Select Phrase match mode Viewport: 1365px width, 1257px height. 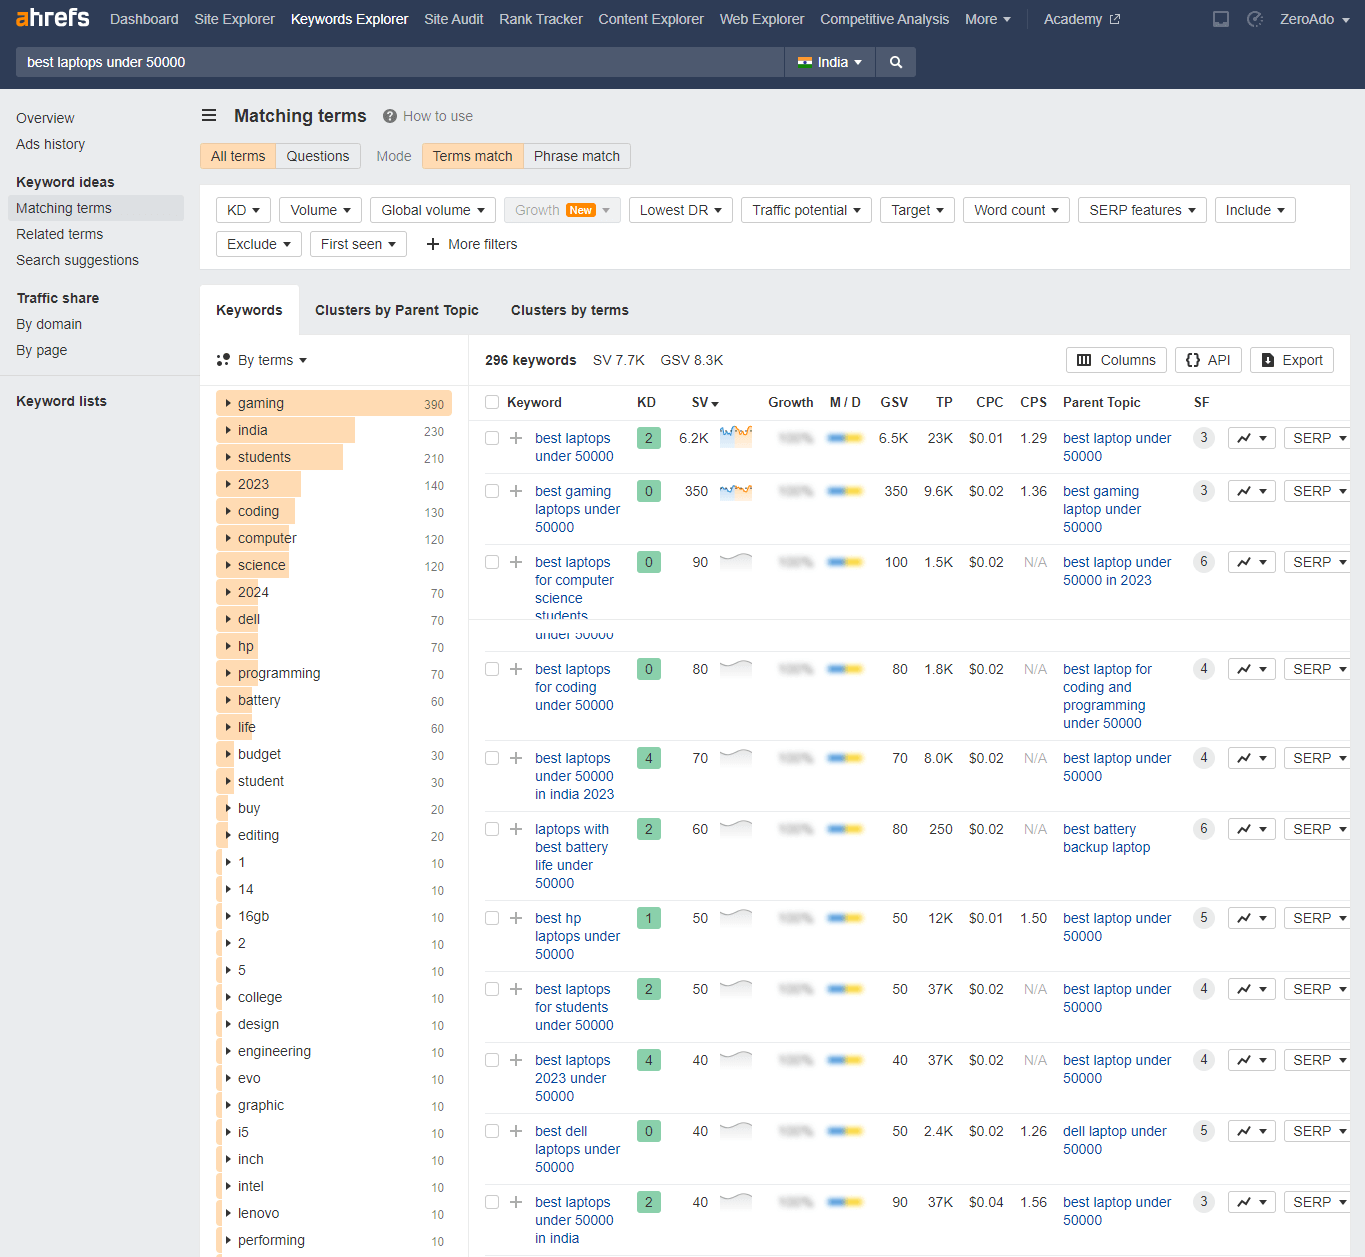pyautogui.click(x=577, y=156)
